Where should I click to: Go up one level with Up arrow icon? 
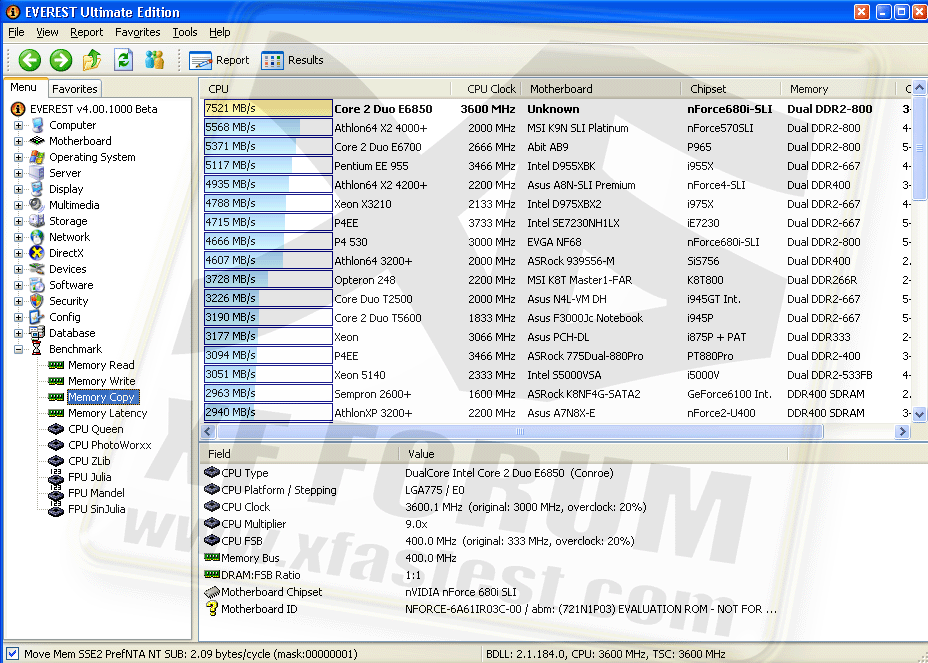92,60
